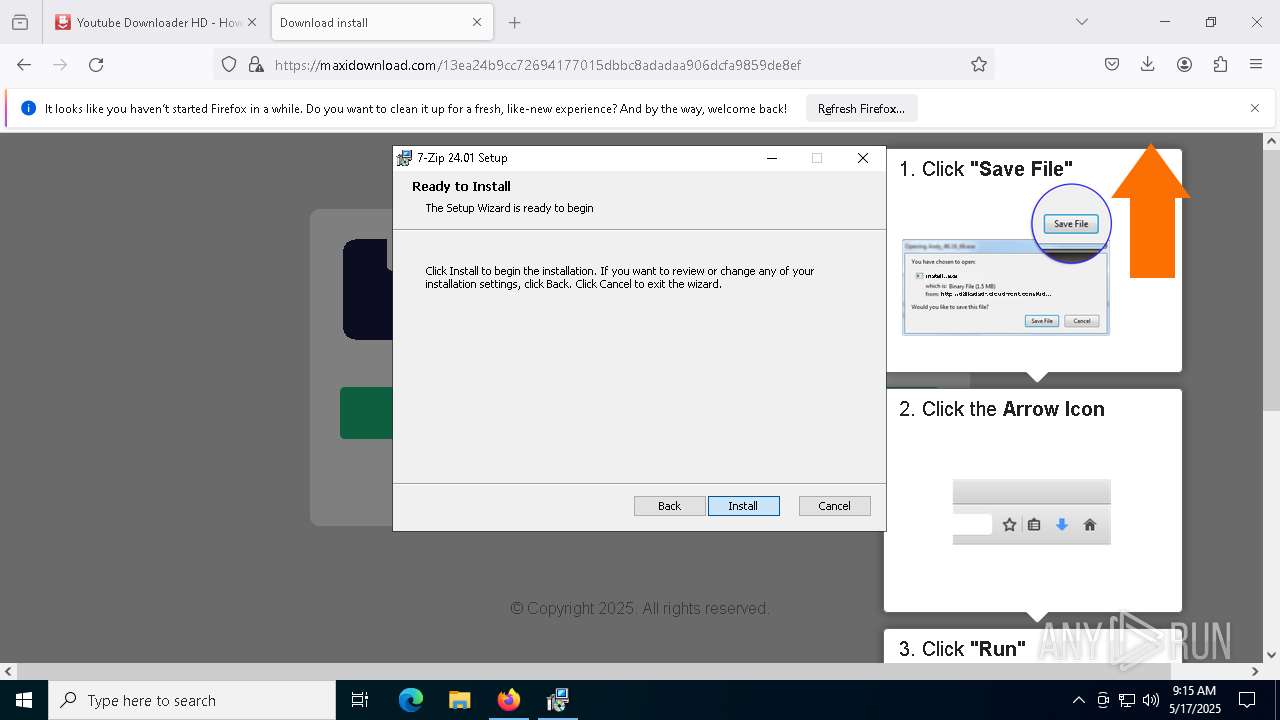
Task: Open Task View on taskbar
Action: point(360,700)
